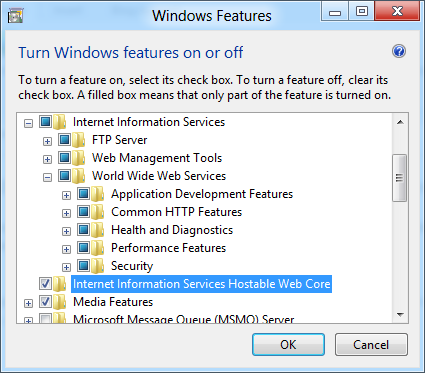Viewport: 425px width, 373px height.
Task: Select the Performance Features label
Action: (x=168, y=248)
